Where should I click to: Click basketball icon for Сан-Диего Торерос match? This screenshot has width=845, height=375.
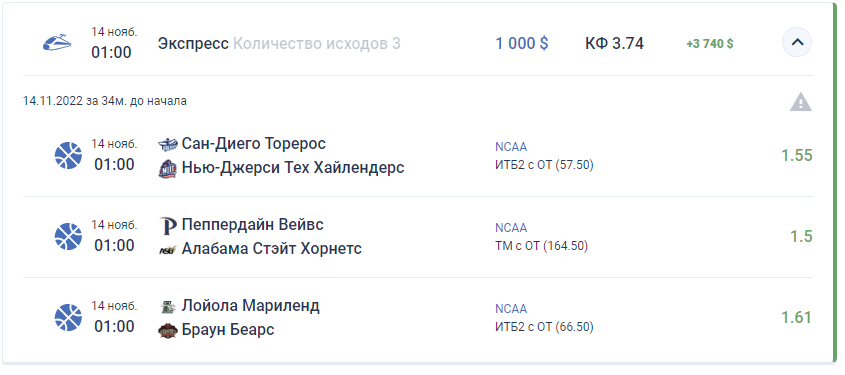68,156
